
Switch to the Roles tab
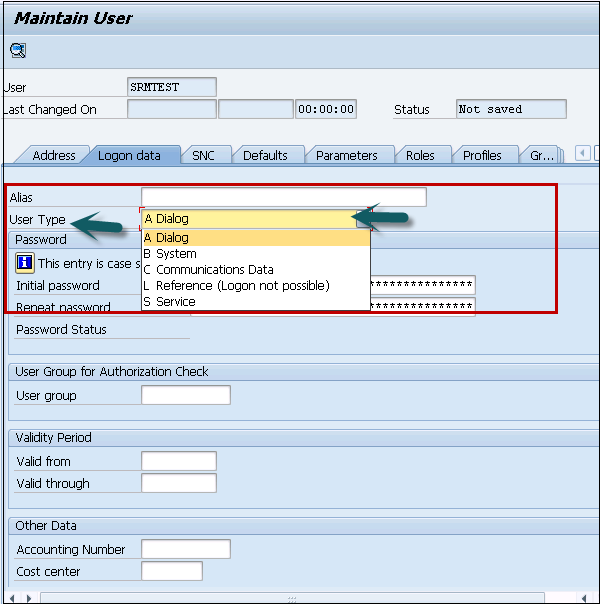pyautogui.click(x=420, y=156)
